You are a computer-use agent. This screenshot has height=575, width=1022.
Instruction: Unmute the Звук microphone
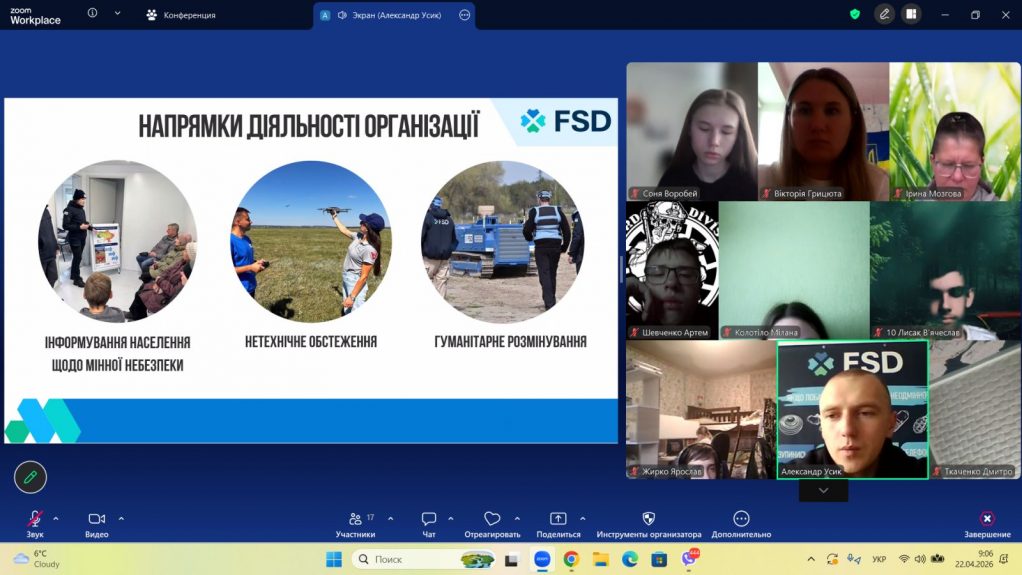[x=35, y=524]
